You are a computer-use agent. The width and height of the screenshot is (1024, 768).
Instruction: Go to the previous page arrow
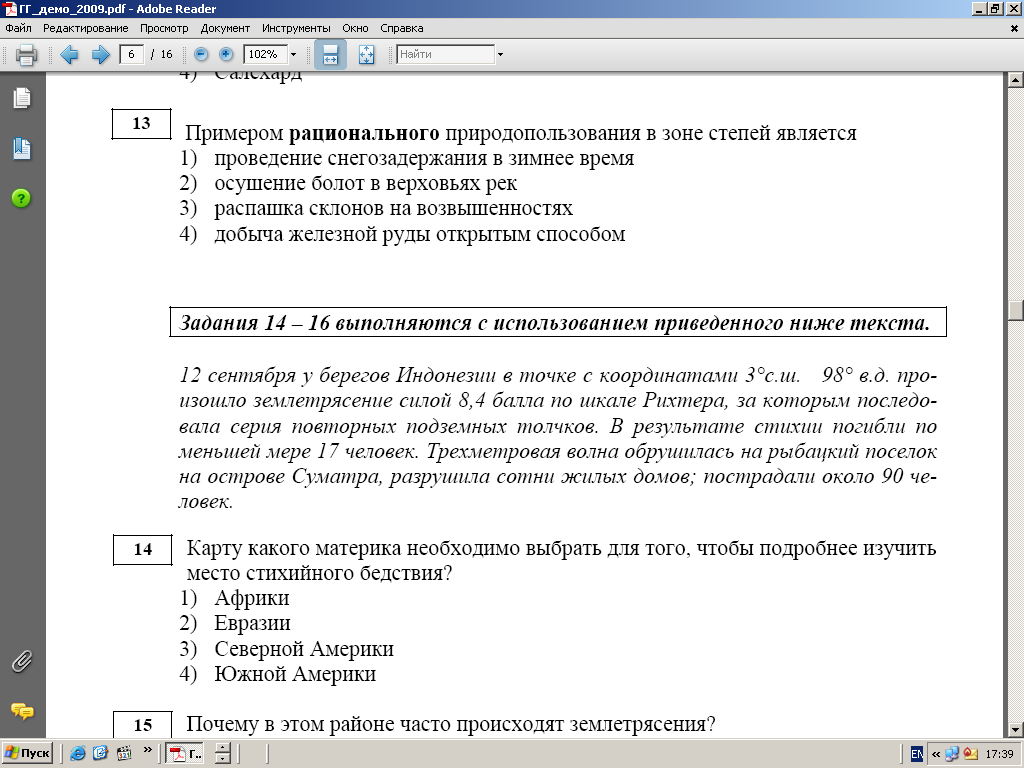69,54
